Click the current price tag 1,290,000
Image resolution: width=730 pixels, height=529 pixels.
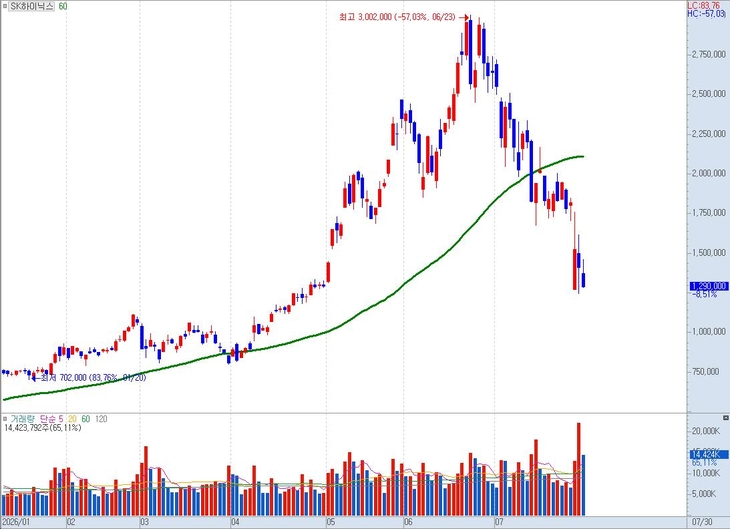(x=709, y=286)
